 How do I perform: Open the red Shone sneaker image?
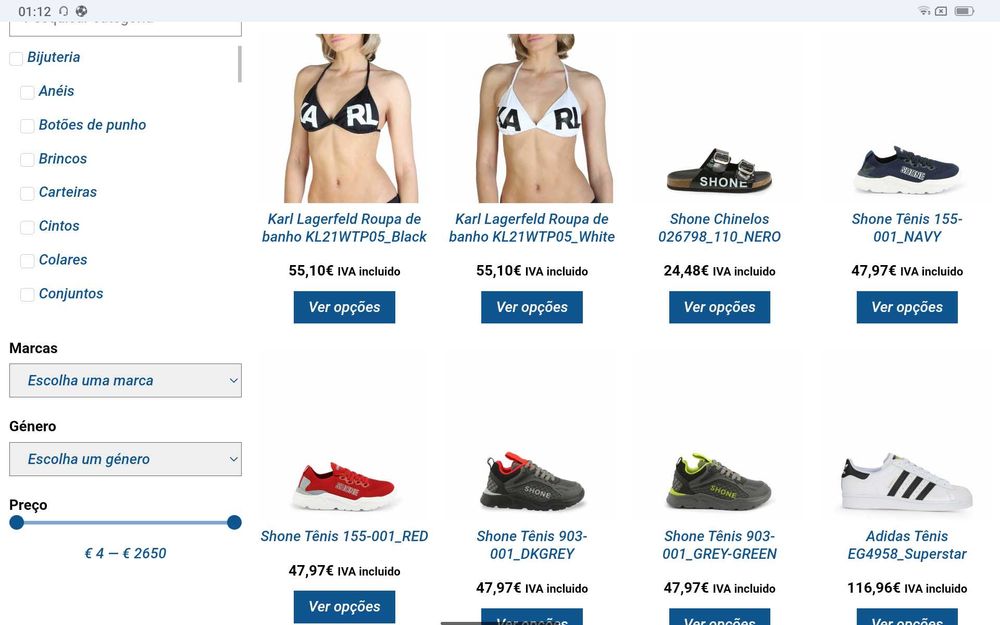(344, 487)
